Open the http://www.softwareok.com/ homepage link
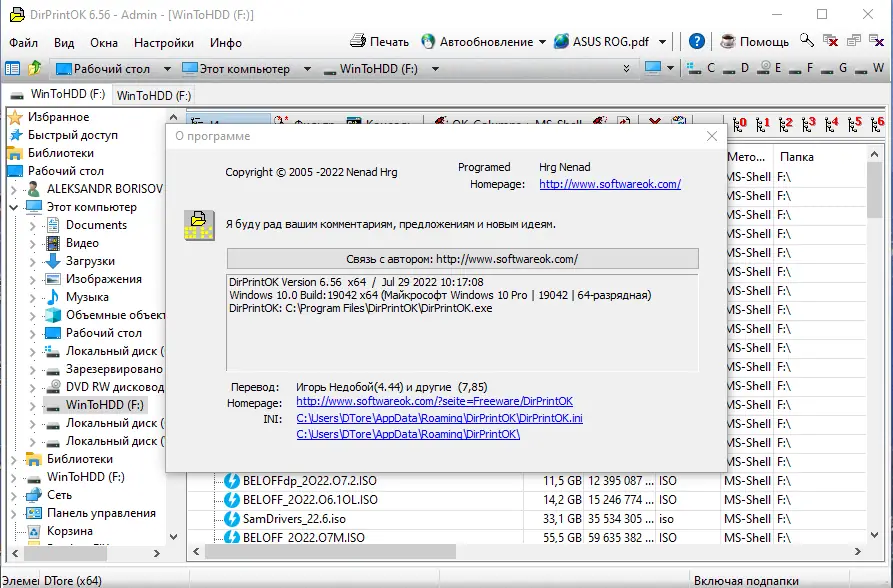Viewport: 893px width, 588px height. pos(610,184)
